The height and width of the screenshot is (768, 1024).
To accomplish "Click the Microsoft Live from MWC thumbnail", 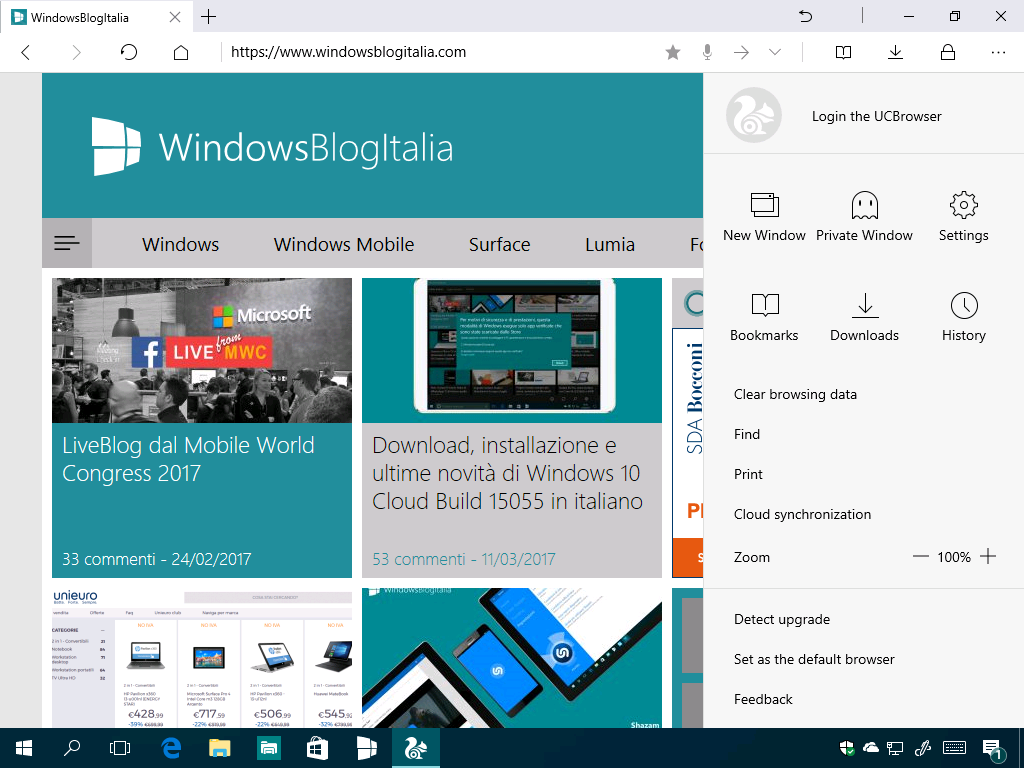I will click(202, 351).
